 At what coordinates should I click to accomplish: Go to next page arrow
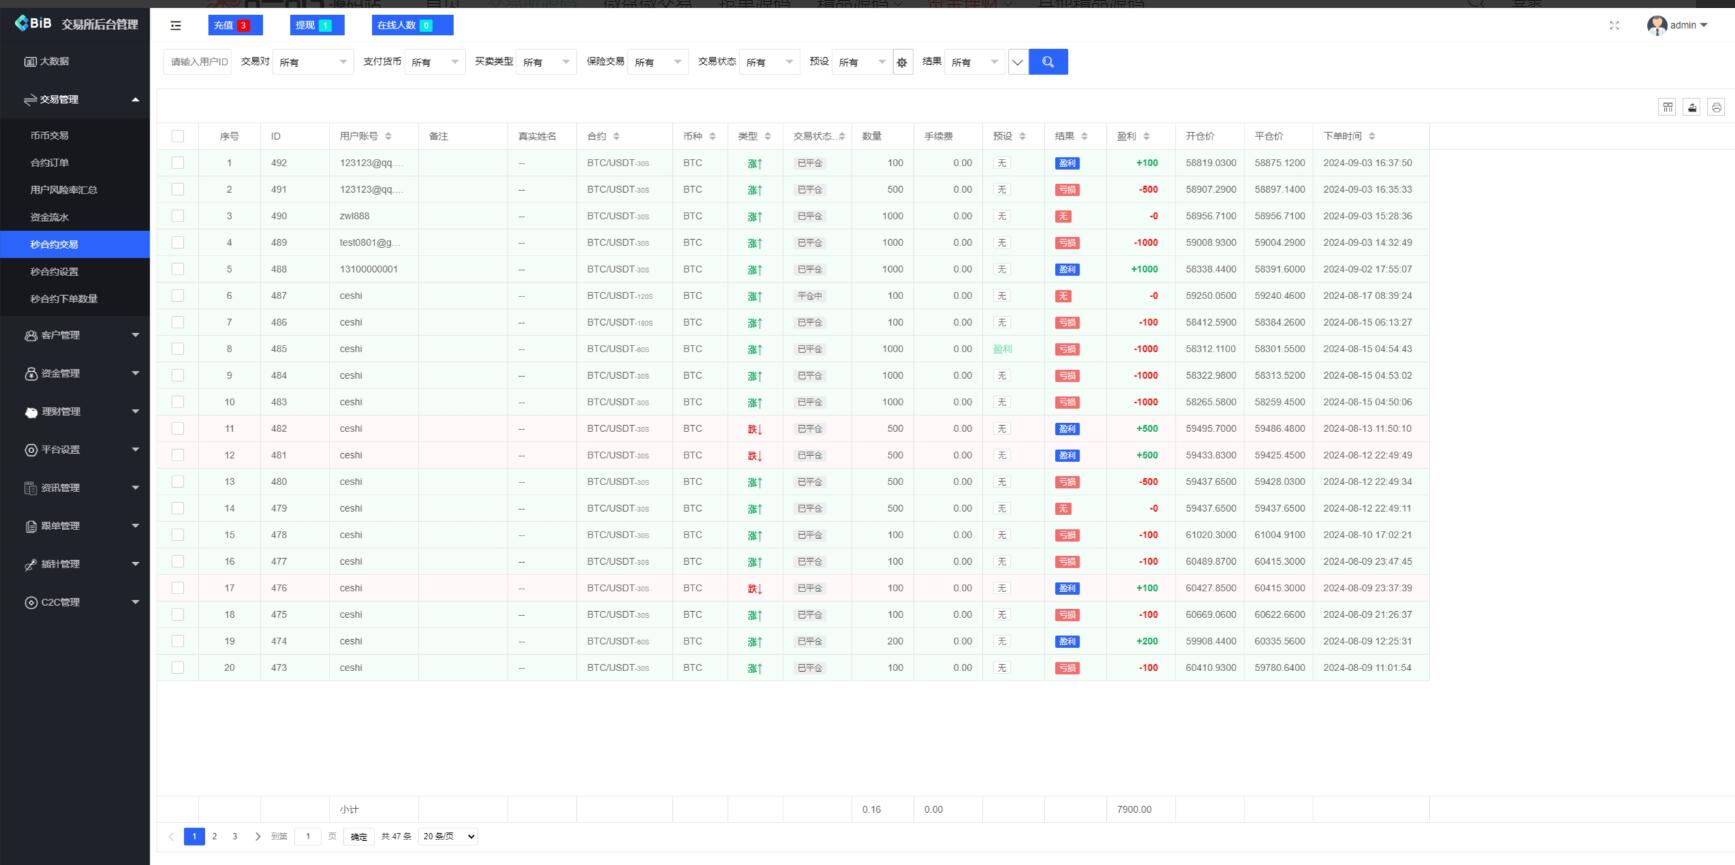[257, 837]
